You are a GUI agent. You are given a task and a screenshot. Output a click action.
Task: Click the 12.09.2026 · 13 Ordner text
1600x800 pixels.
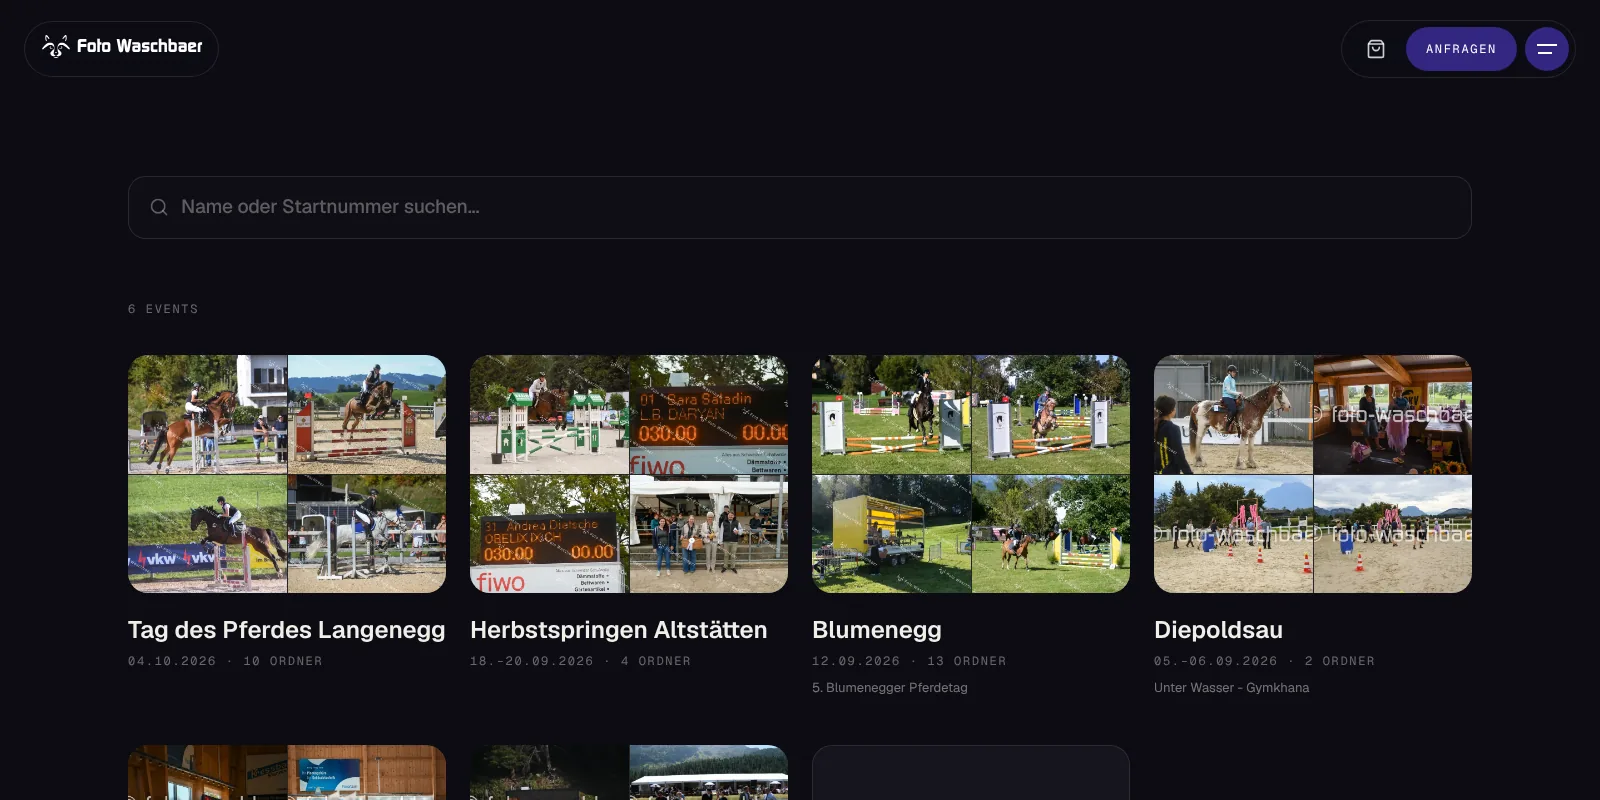(909, 661)
